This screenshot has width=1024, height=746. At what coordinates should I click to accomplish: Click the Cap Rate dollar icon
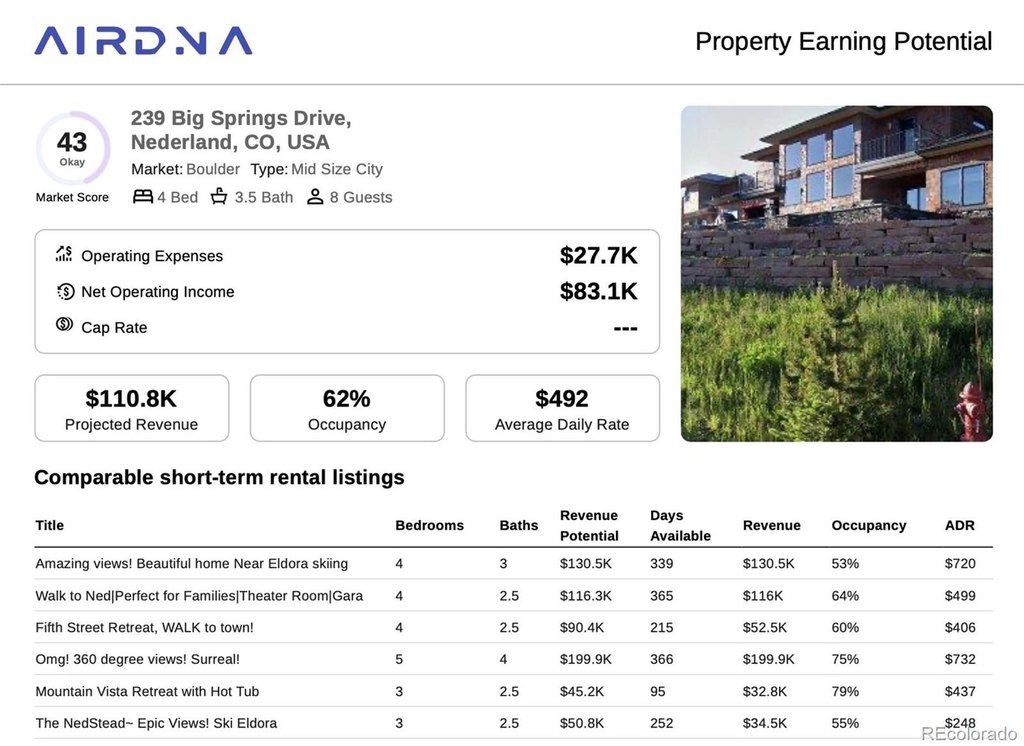tap(65, 325)
